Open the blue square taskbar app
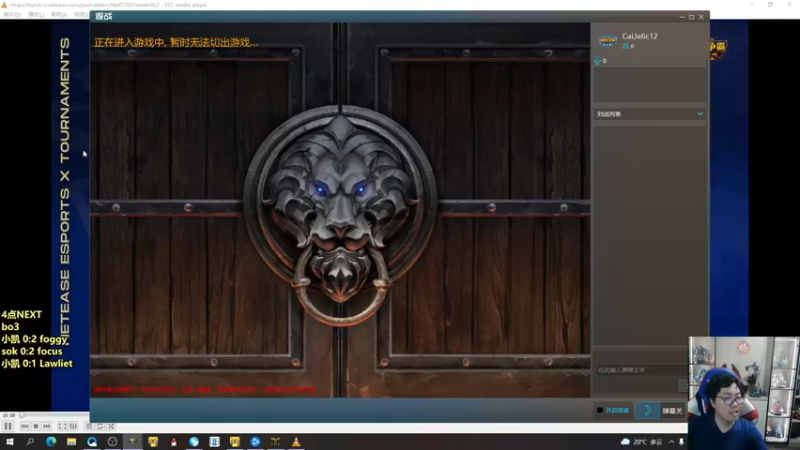 pyautogui.click(x=214, y=442)
